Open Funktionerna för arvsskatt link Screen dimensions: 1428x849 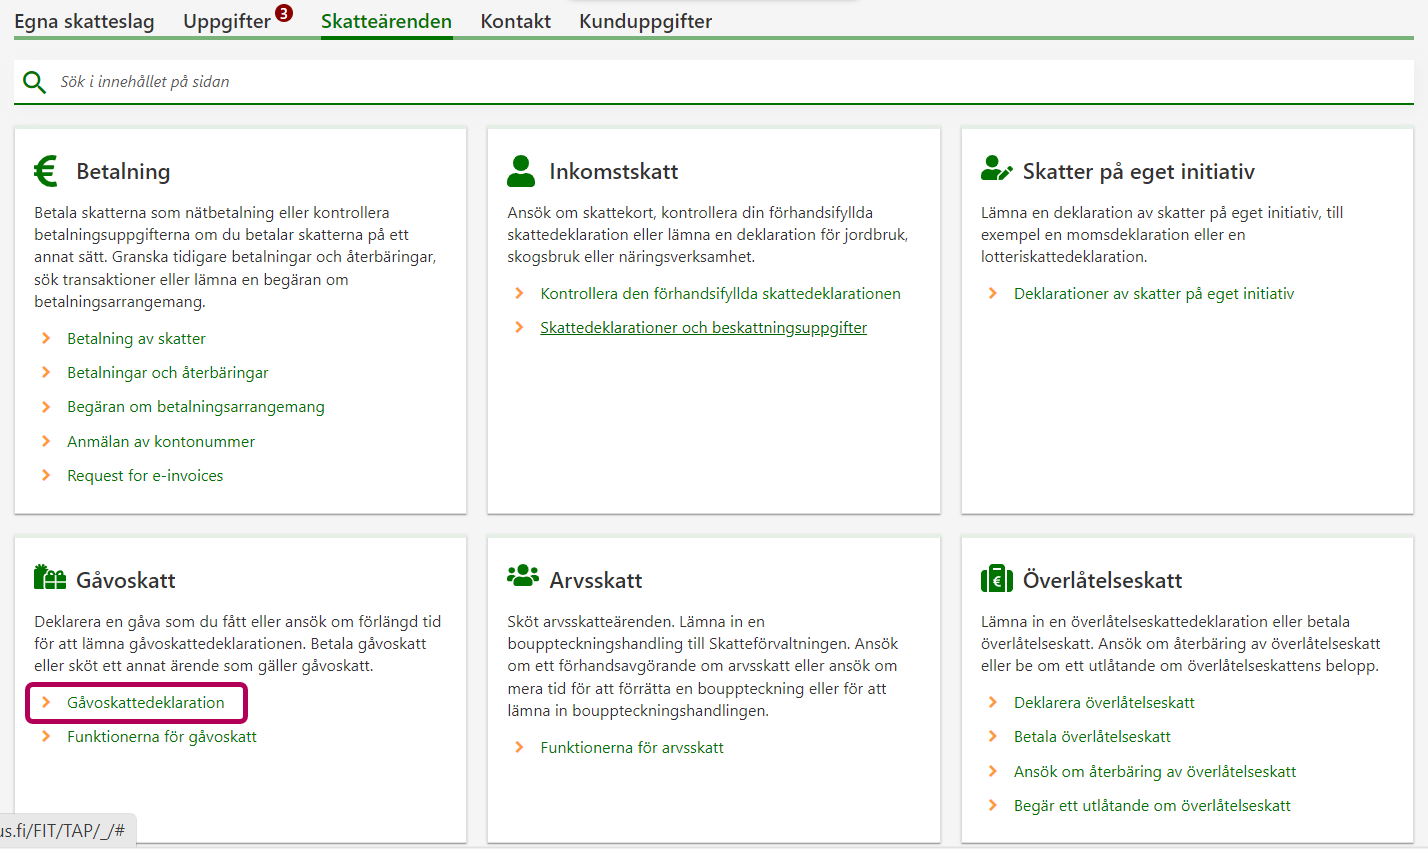coord(632,748)
